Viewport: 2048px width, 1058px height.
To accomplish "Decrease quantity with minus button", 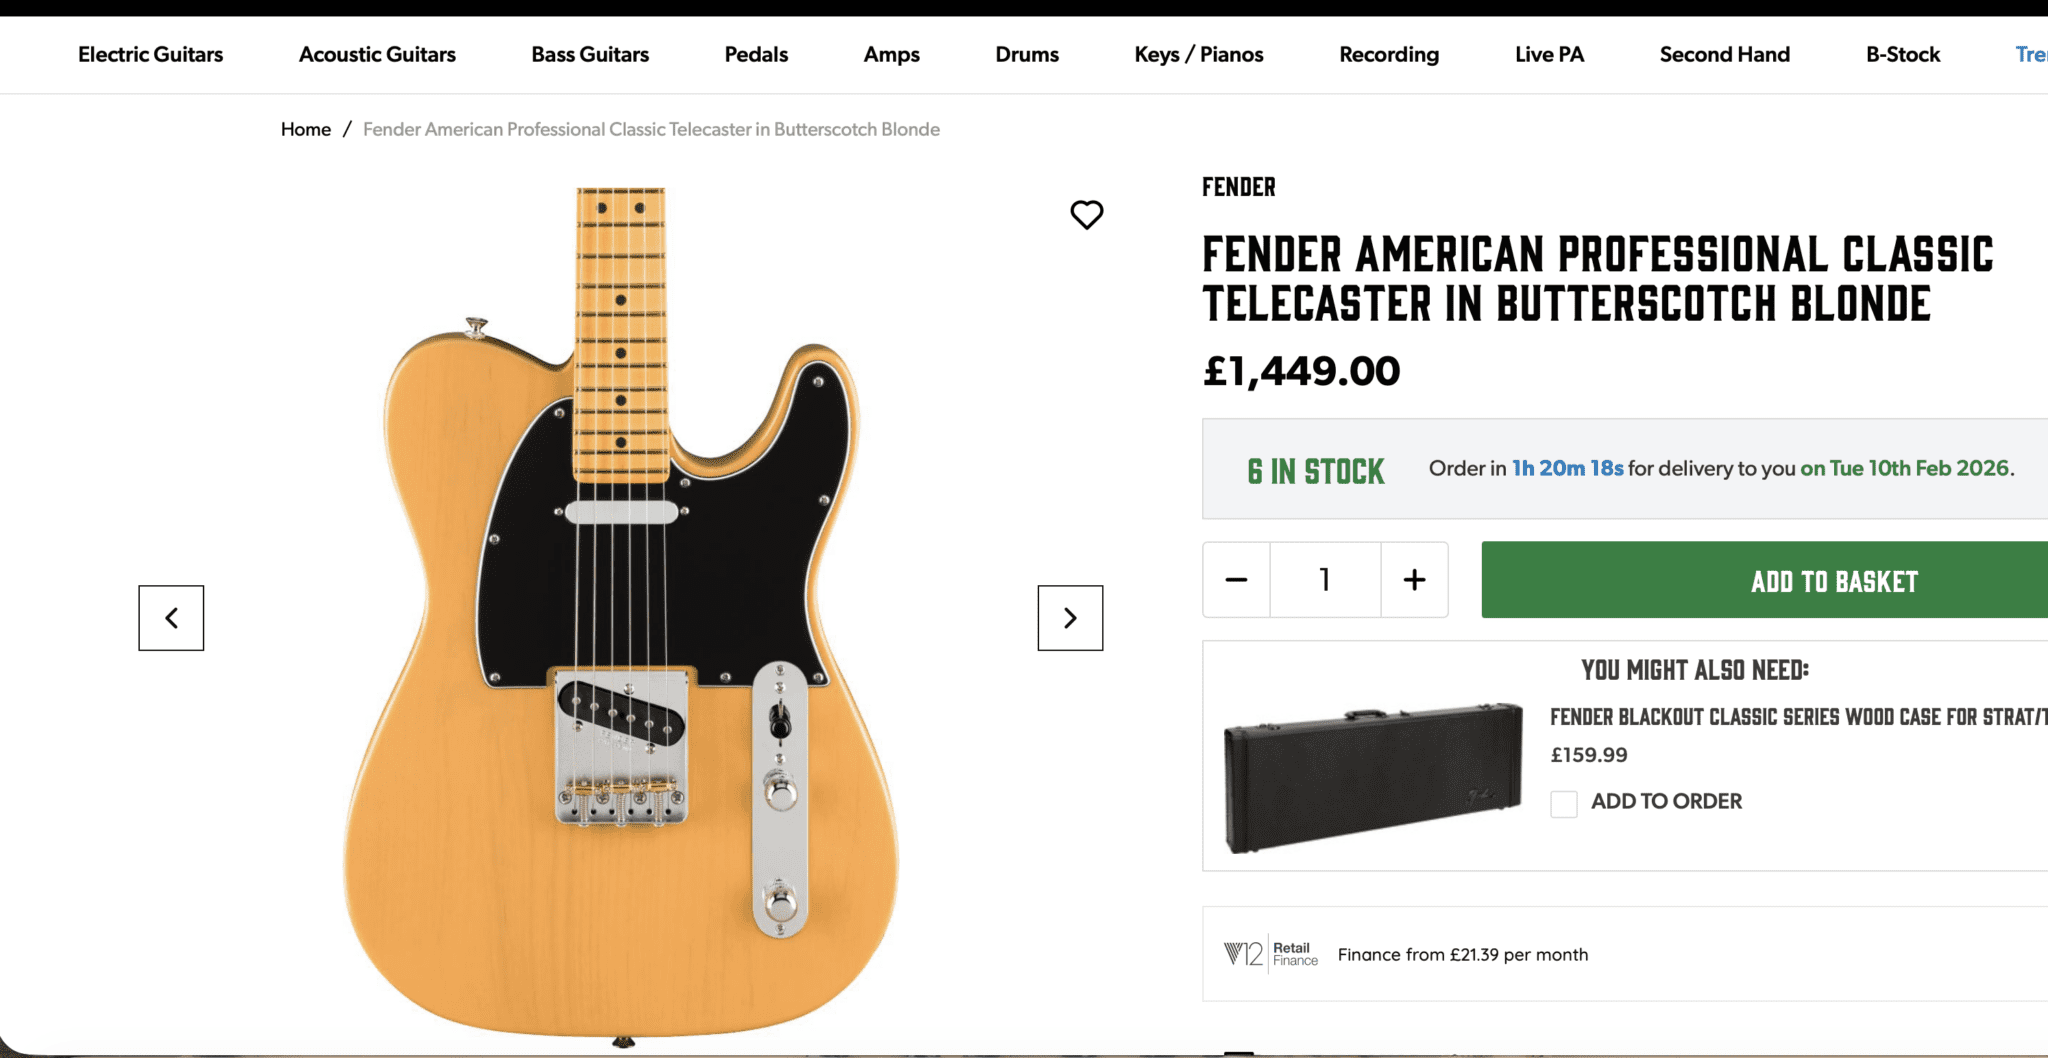I will tap(1236, 580).
